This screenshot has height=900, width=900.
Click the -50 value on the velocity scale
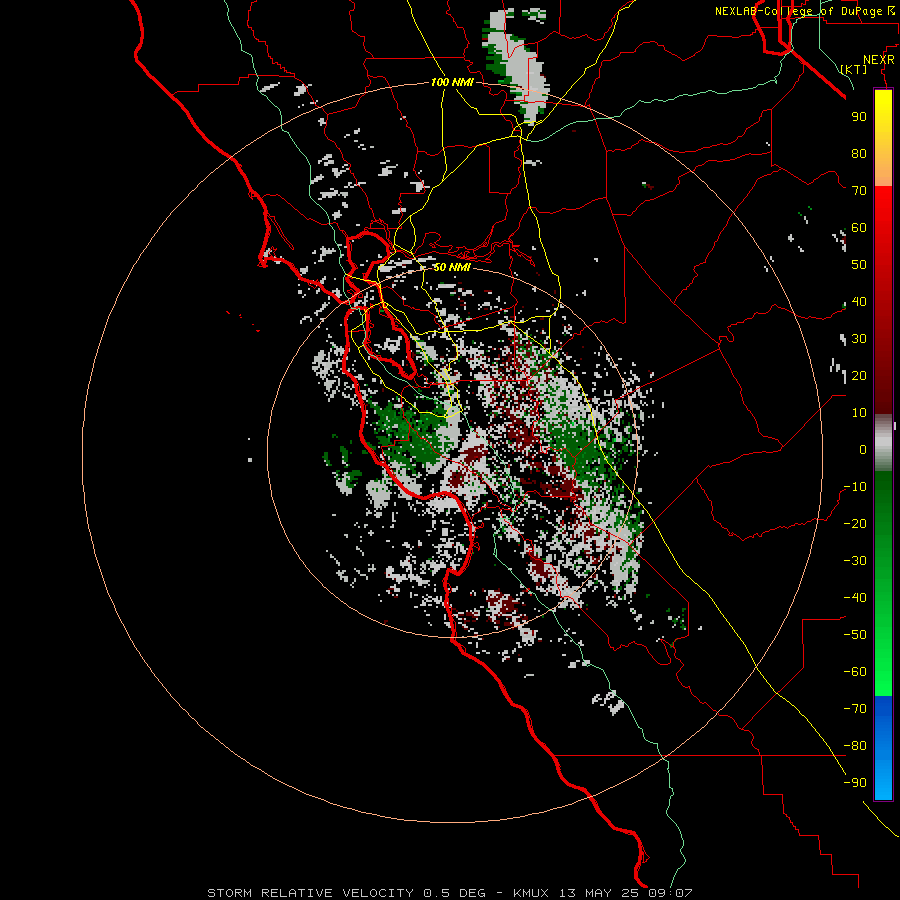pyautogui.click(x=855, y=635)
